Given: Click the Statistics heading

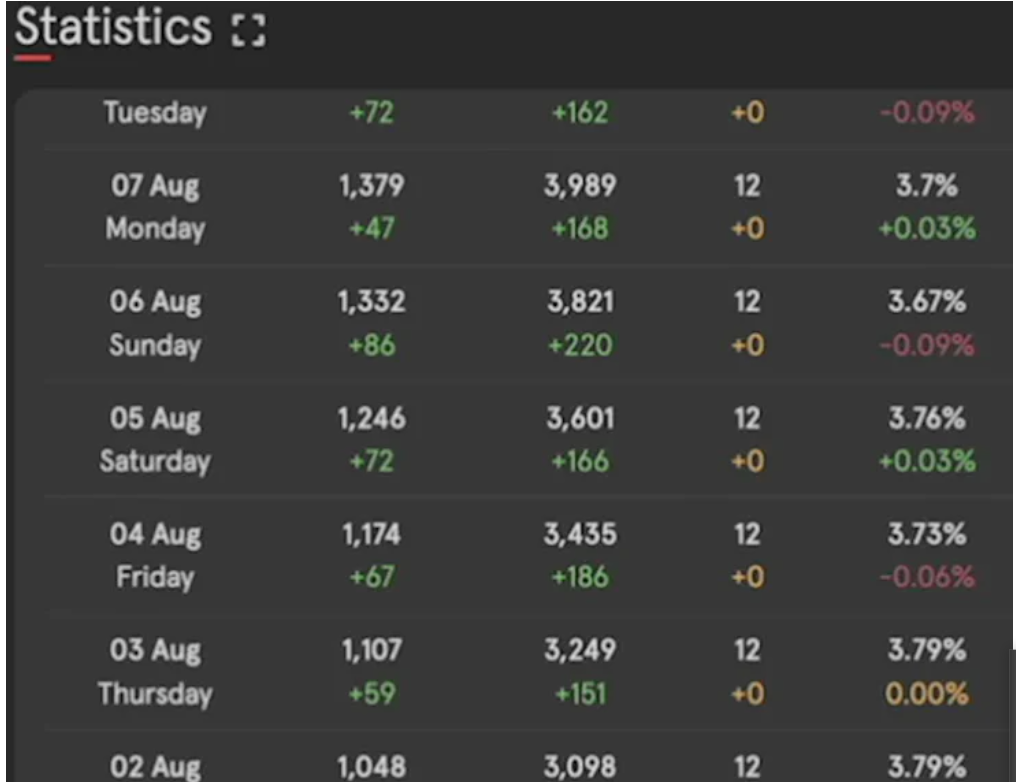Looking at the screenshot, I should point(113,27).
